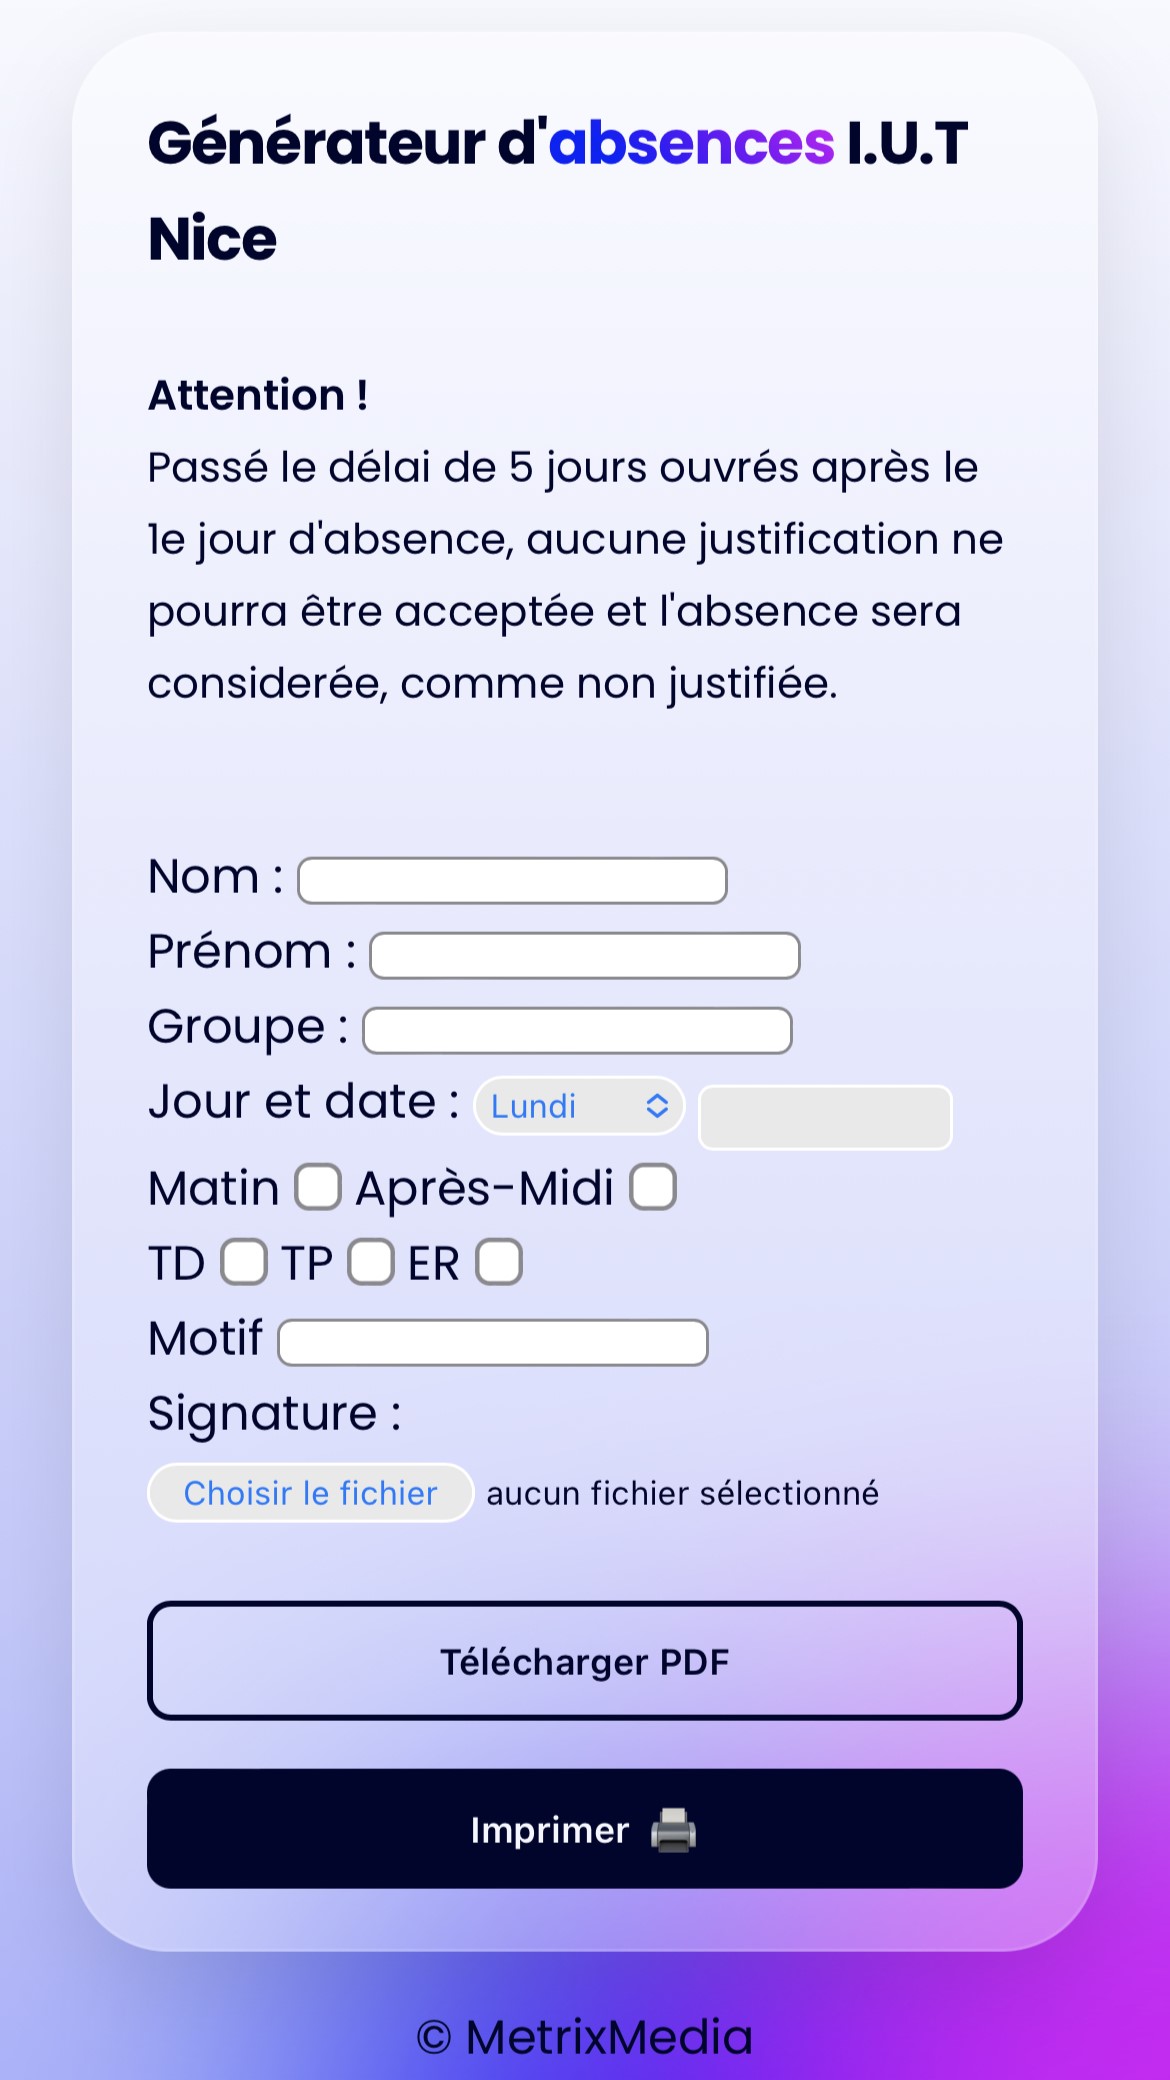
Task: Open the grey date field beside Lundi
Action: click(x=825, y=1117)
